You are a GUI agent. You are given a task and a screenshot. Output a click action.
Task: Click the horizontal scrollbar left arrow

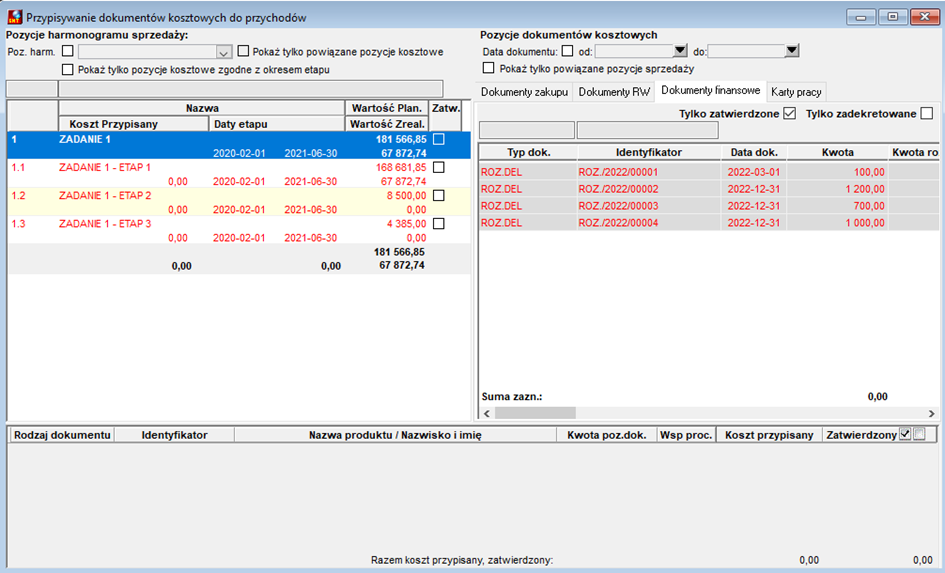click(487, 413)
